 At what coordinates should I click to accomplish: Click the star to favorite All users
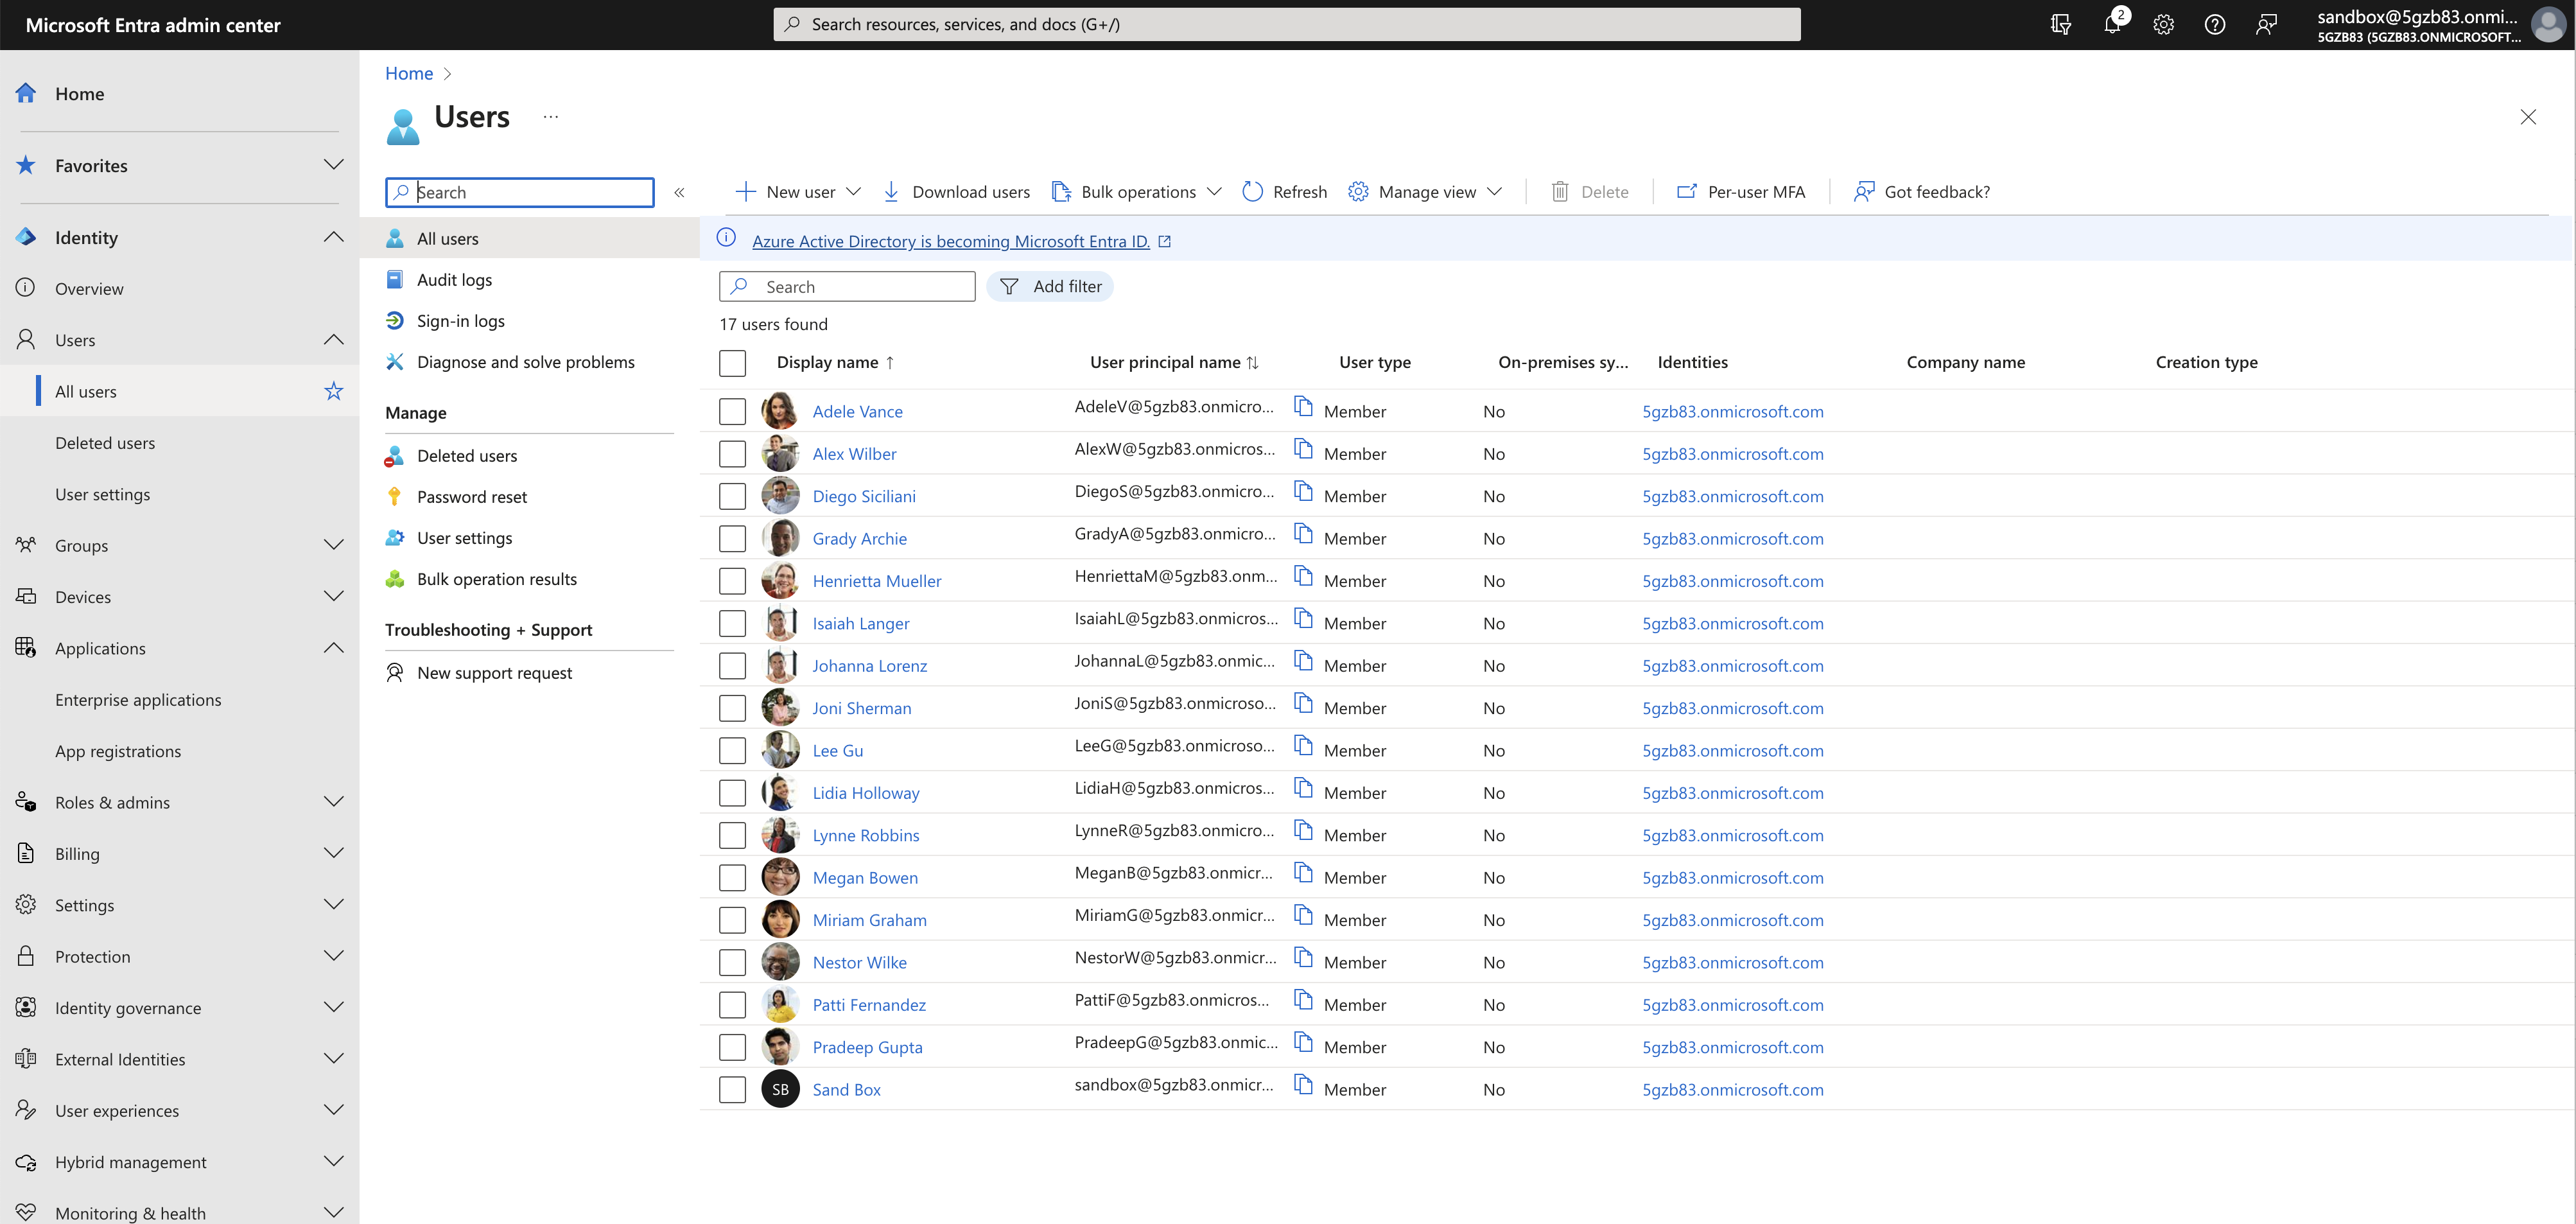click(334, 391)
